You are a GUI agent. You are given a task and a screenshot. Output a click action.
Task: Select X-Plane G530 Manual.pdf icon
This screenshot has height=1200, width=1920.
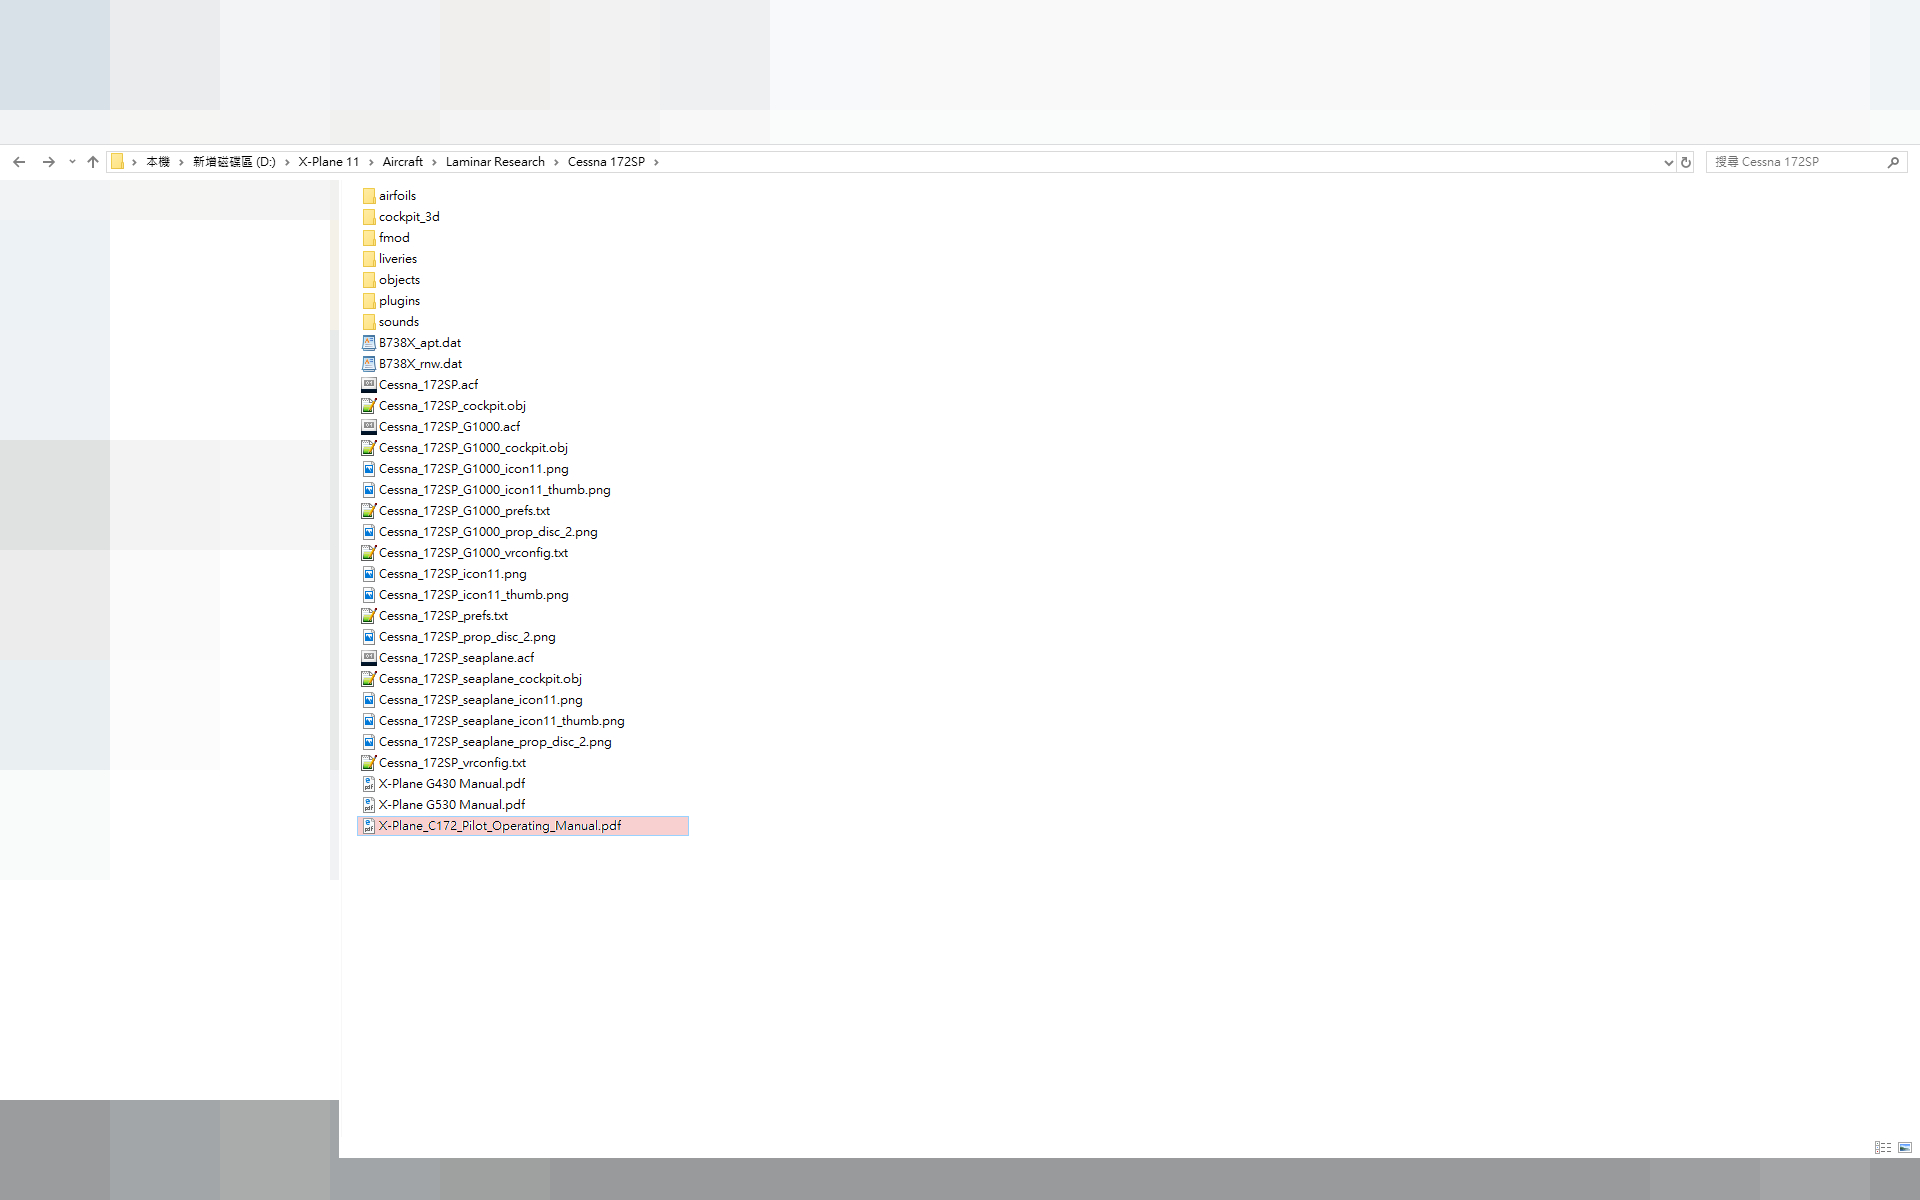[369, 805]
